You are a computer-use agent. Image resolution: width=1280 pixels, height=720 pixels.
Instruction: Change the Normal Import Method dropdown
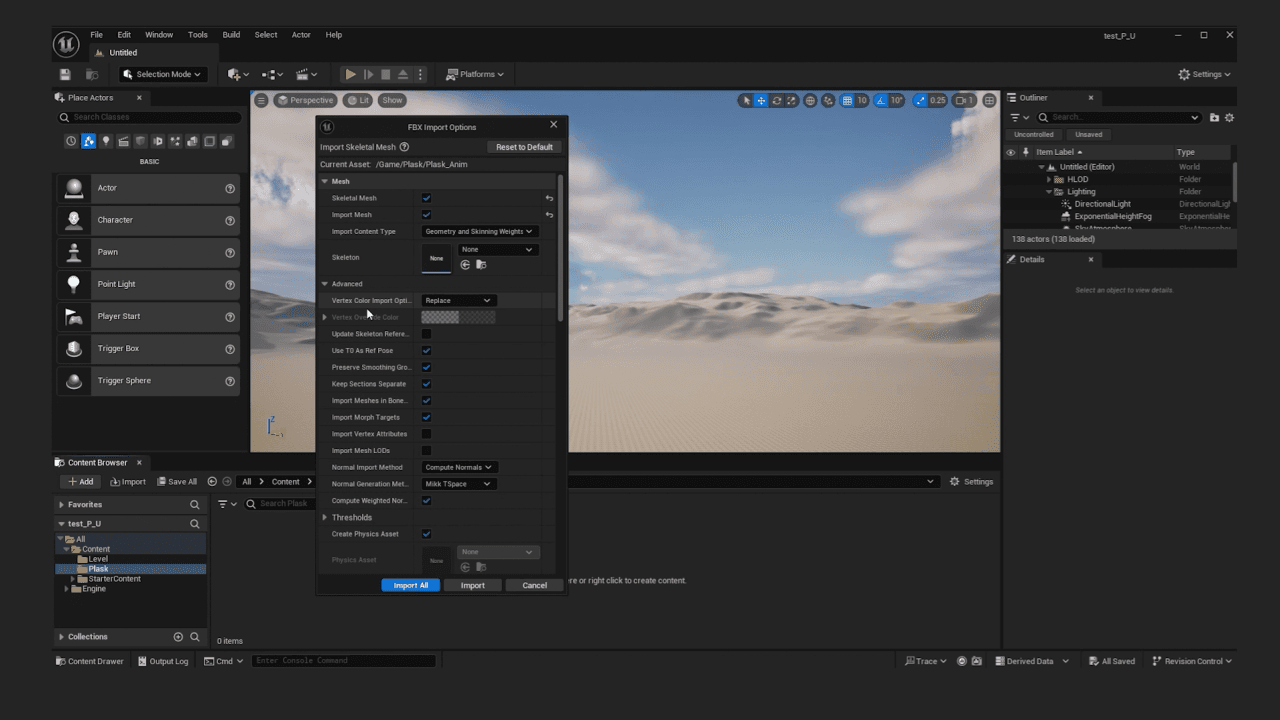[458, 467]
